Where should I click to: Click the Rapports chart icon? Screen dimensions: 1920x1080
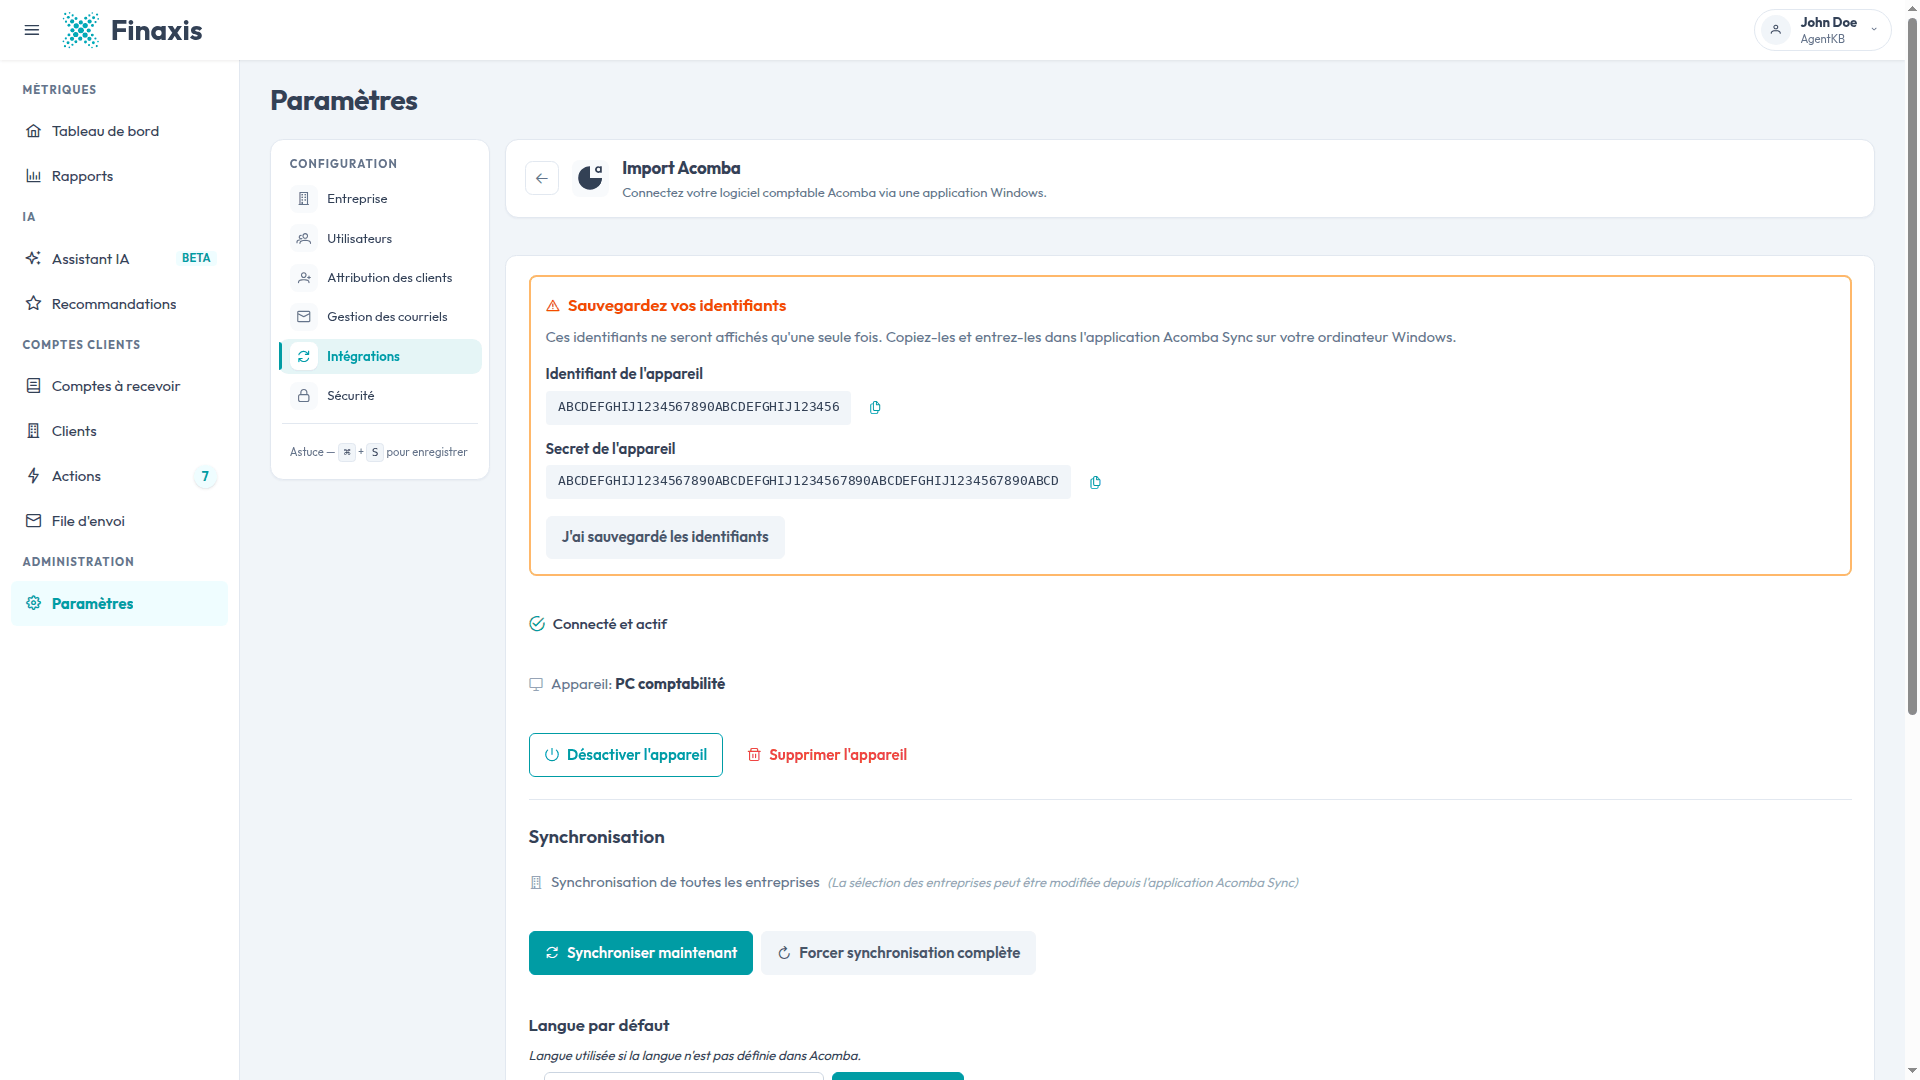(x=34, y=176)
